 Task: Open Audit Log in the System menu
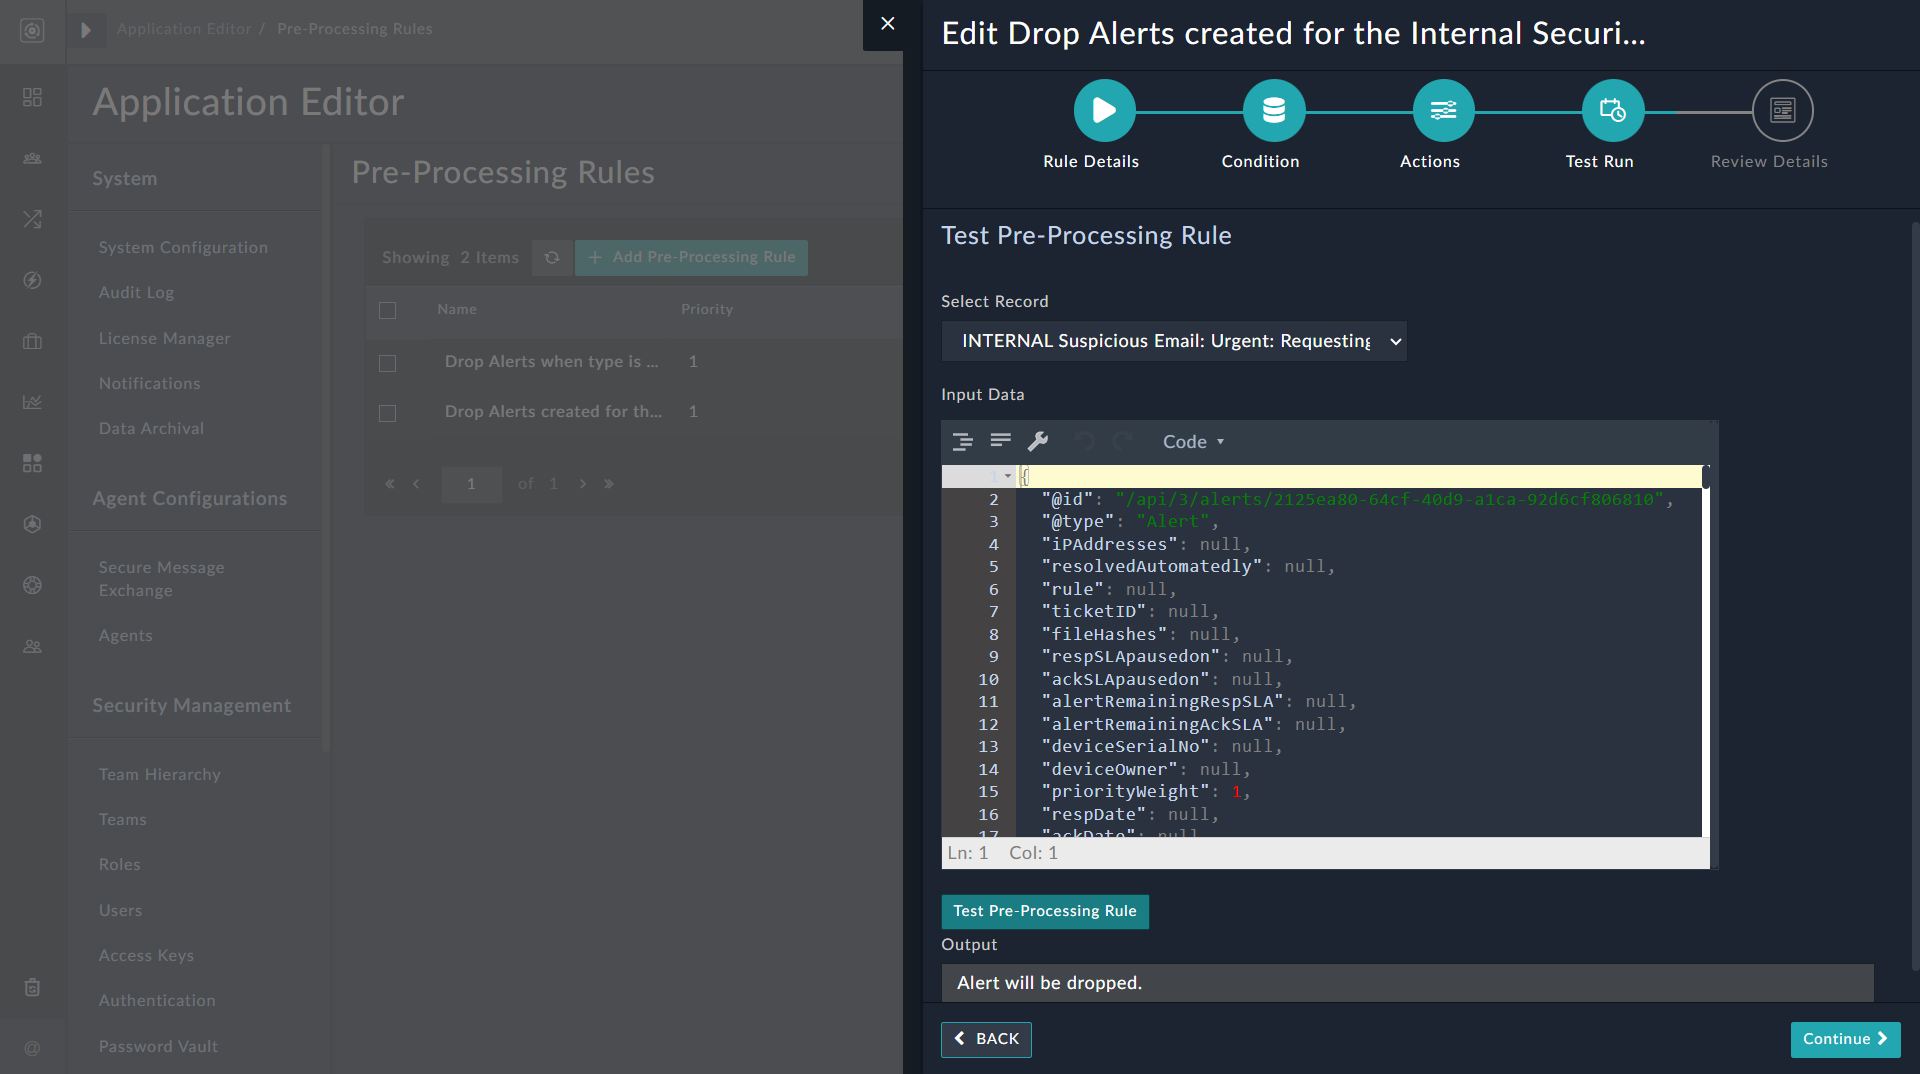click(136, 292)
